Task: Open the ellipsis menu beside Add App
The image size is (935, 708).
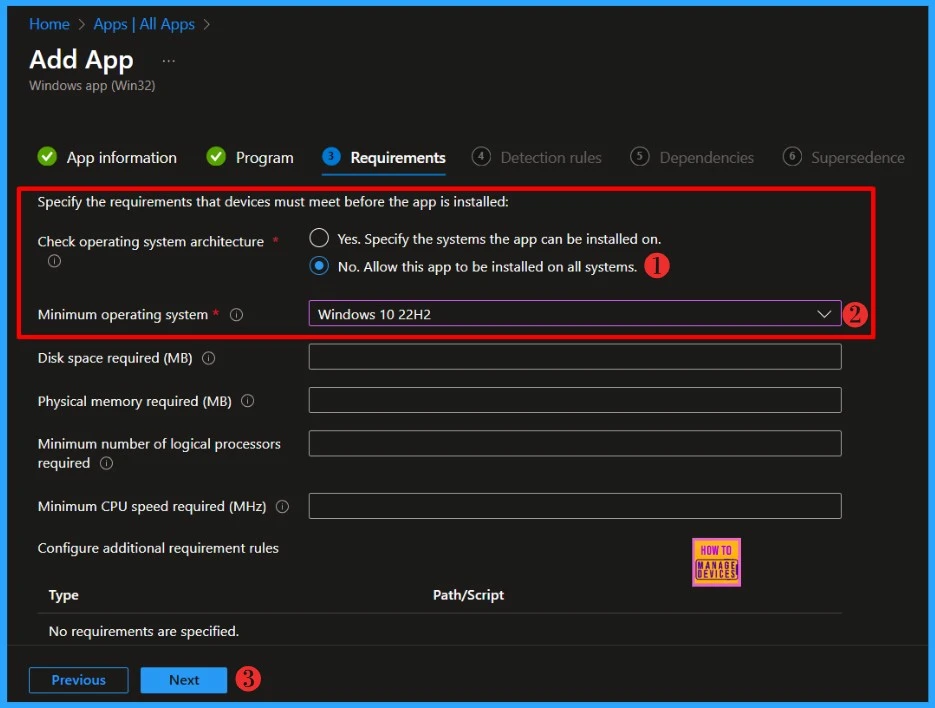Action: click(x=169, y=61)
